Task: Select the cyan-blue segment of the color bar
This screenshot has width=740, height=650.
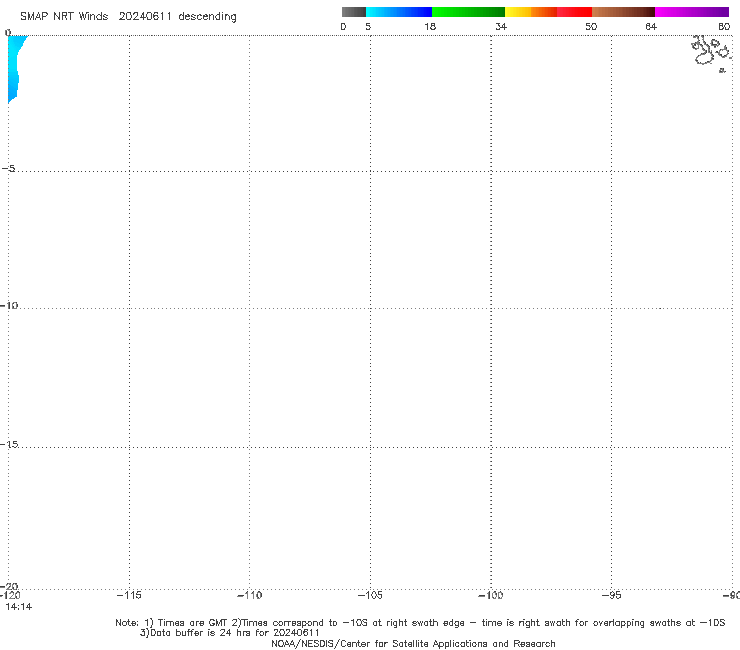Action: click(399, 12)
